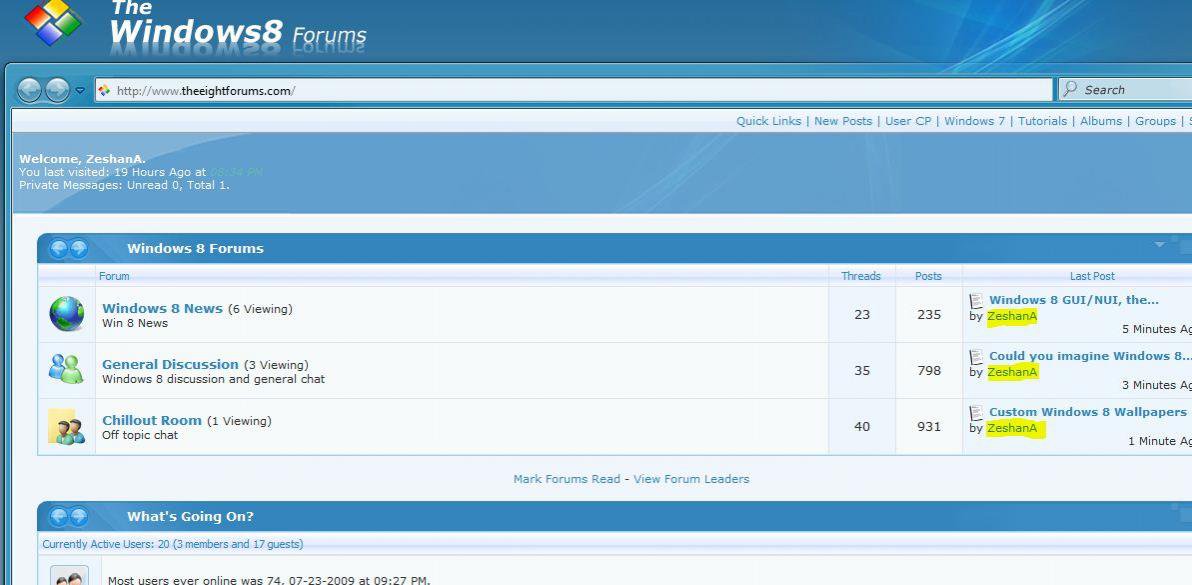Click Mark Forums Read
Viewport: 1192px width, 585px height.
coord(567,479)
